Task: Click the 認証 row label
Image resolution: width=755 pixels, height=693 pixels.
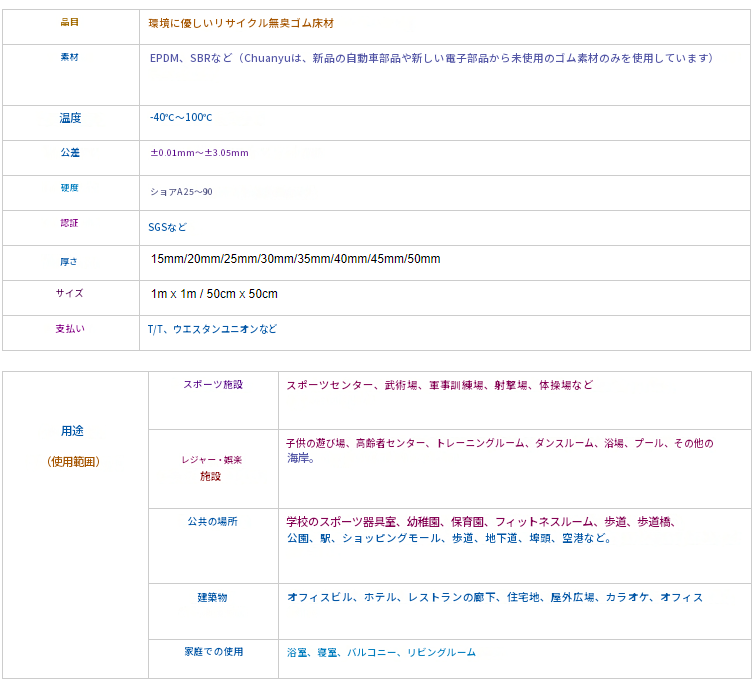Action: pyautogui.click(x=69, y=223)
